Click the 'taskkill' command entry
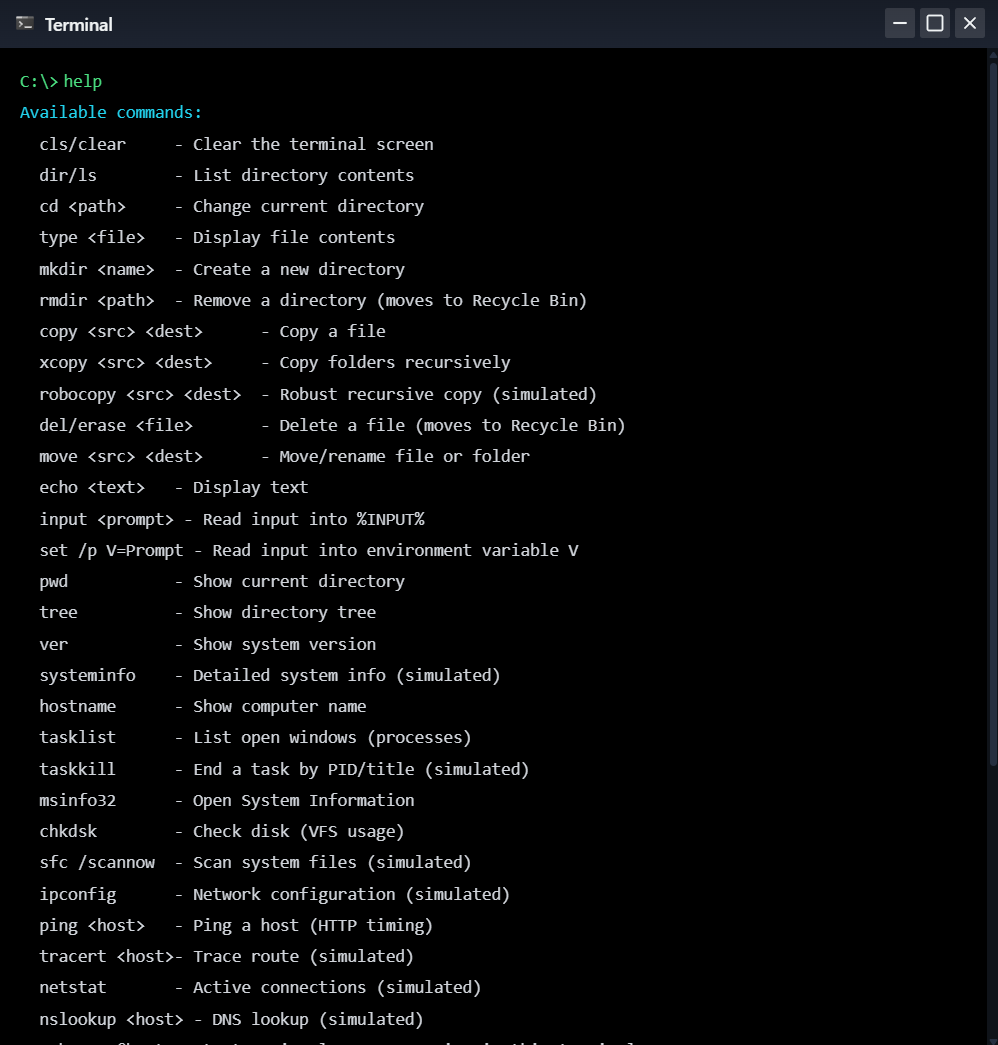 [77, 769]
